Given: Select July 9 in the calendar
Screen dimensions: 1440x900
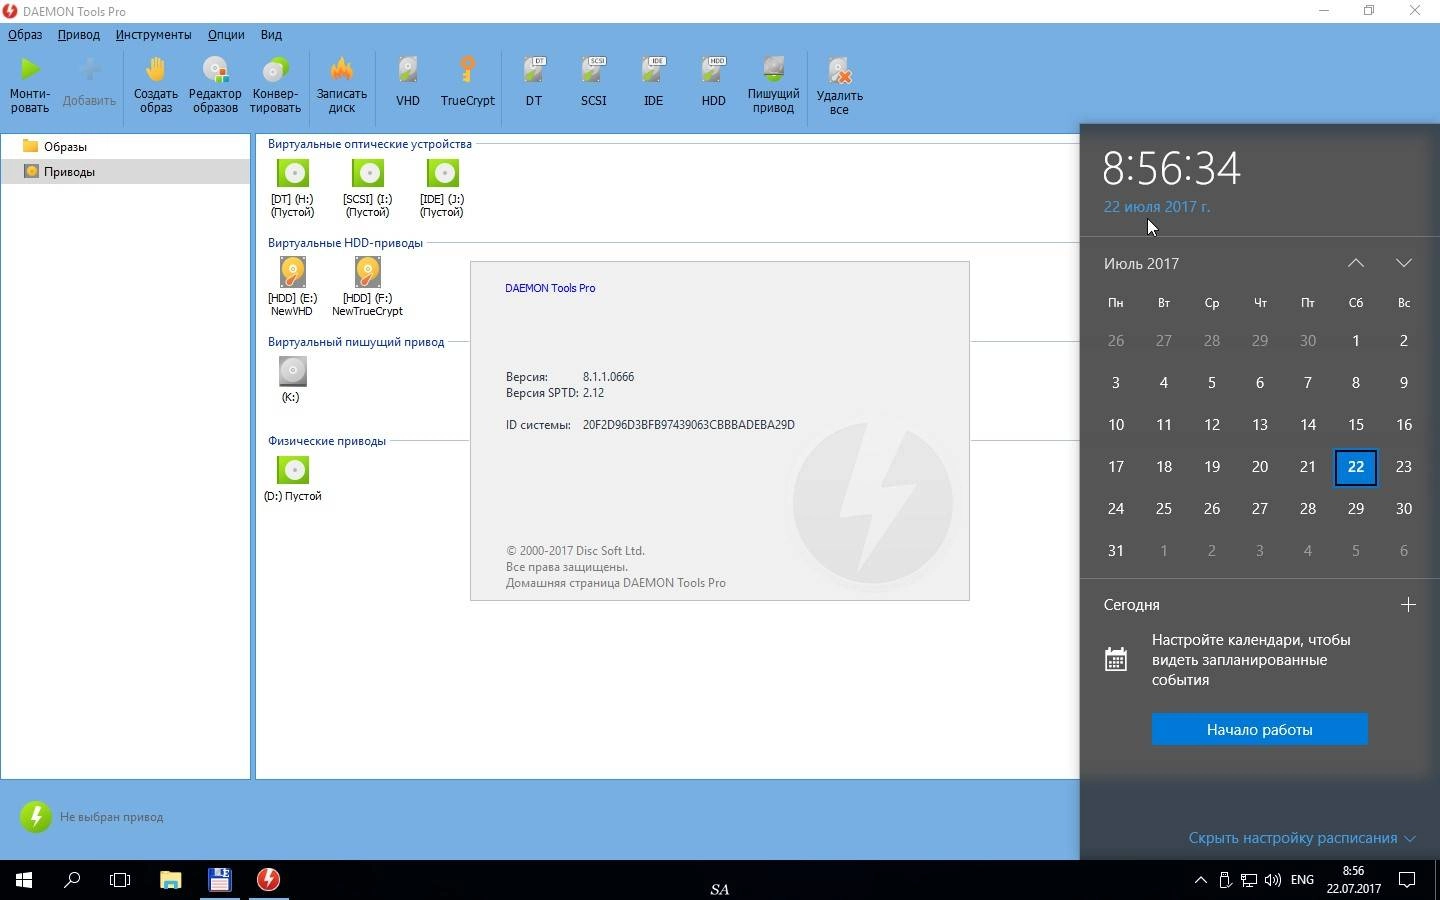Looking at the screenshot, I should [x=1404, y=383].
